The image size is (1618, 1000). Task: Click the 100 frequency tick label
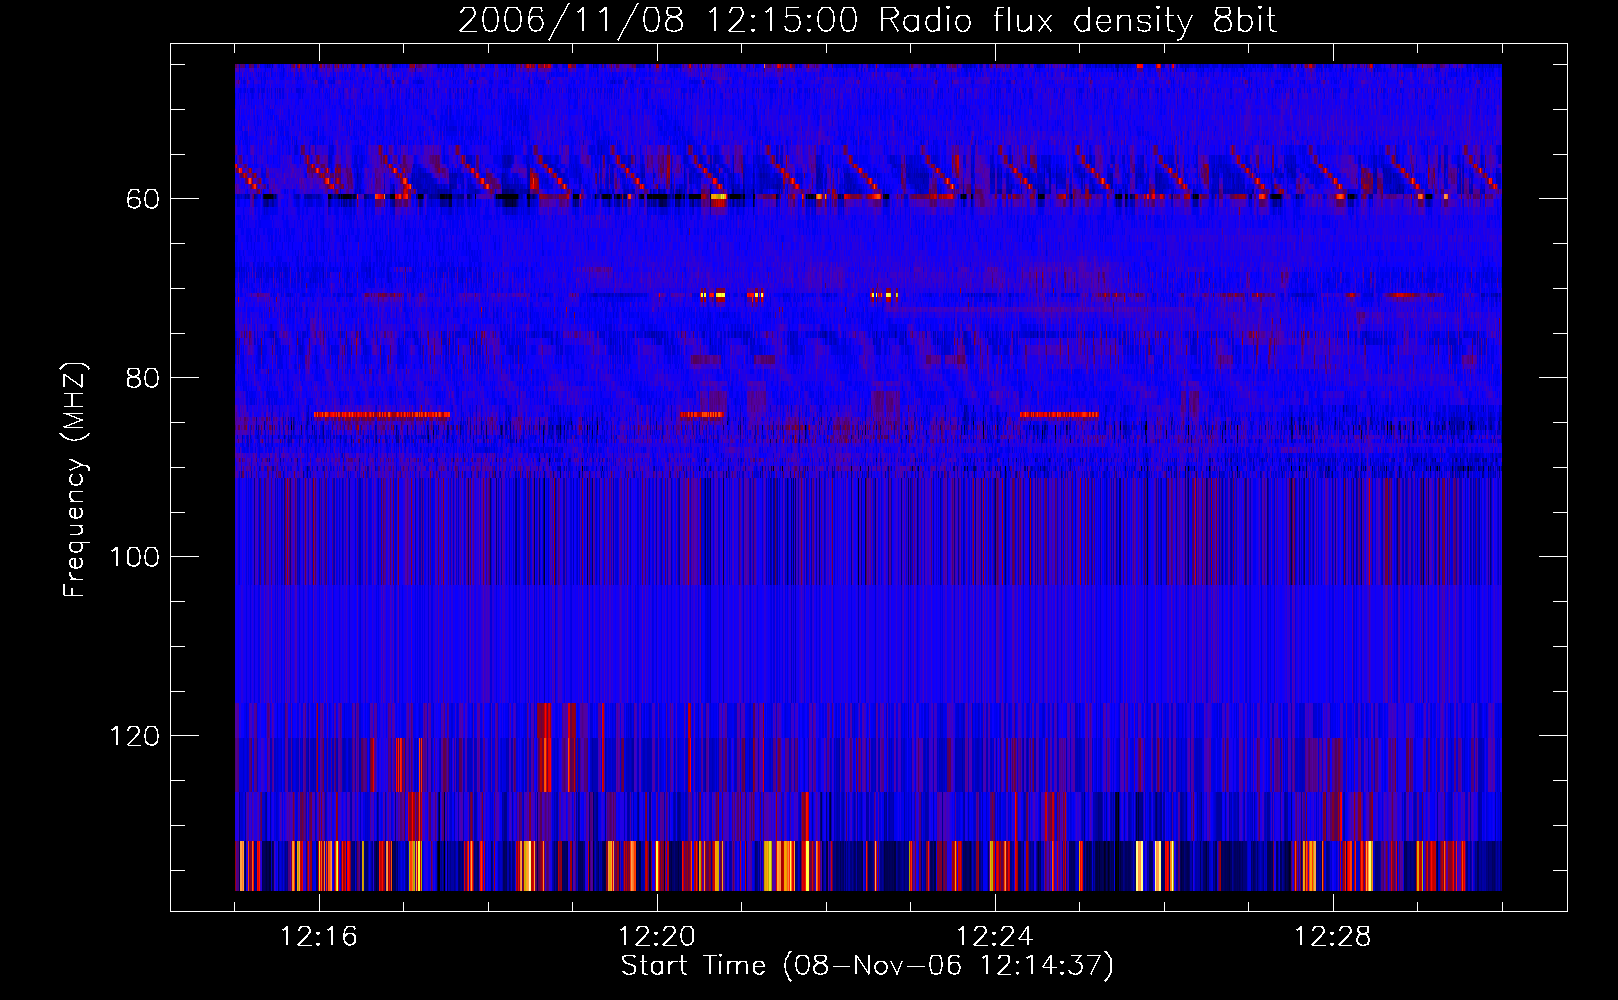tap(135, 557)
